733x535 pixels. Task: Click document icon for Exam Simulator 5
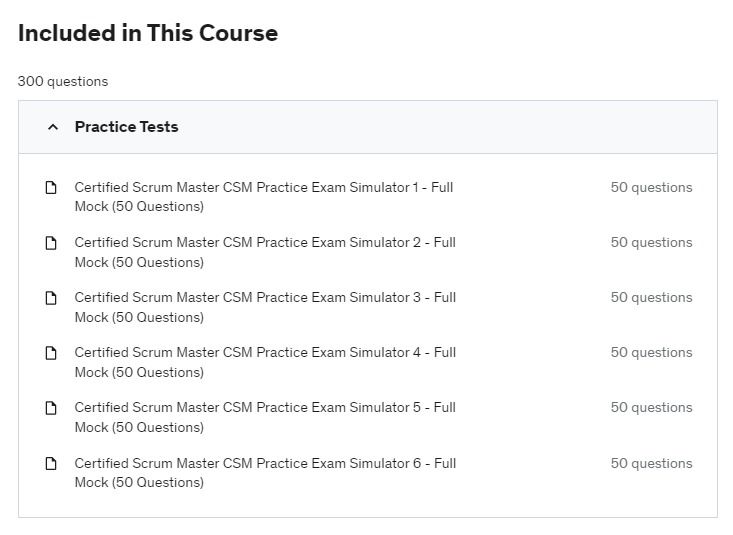51,408
